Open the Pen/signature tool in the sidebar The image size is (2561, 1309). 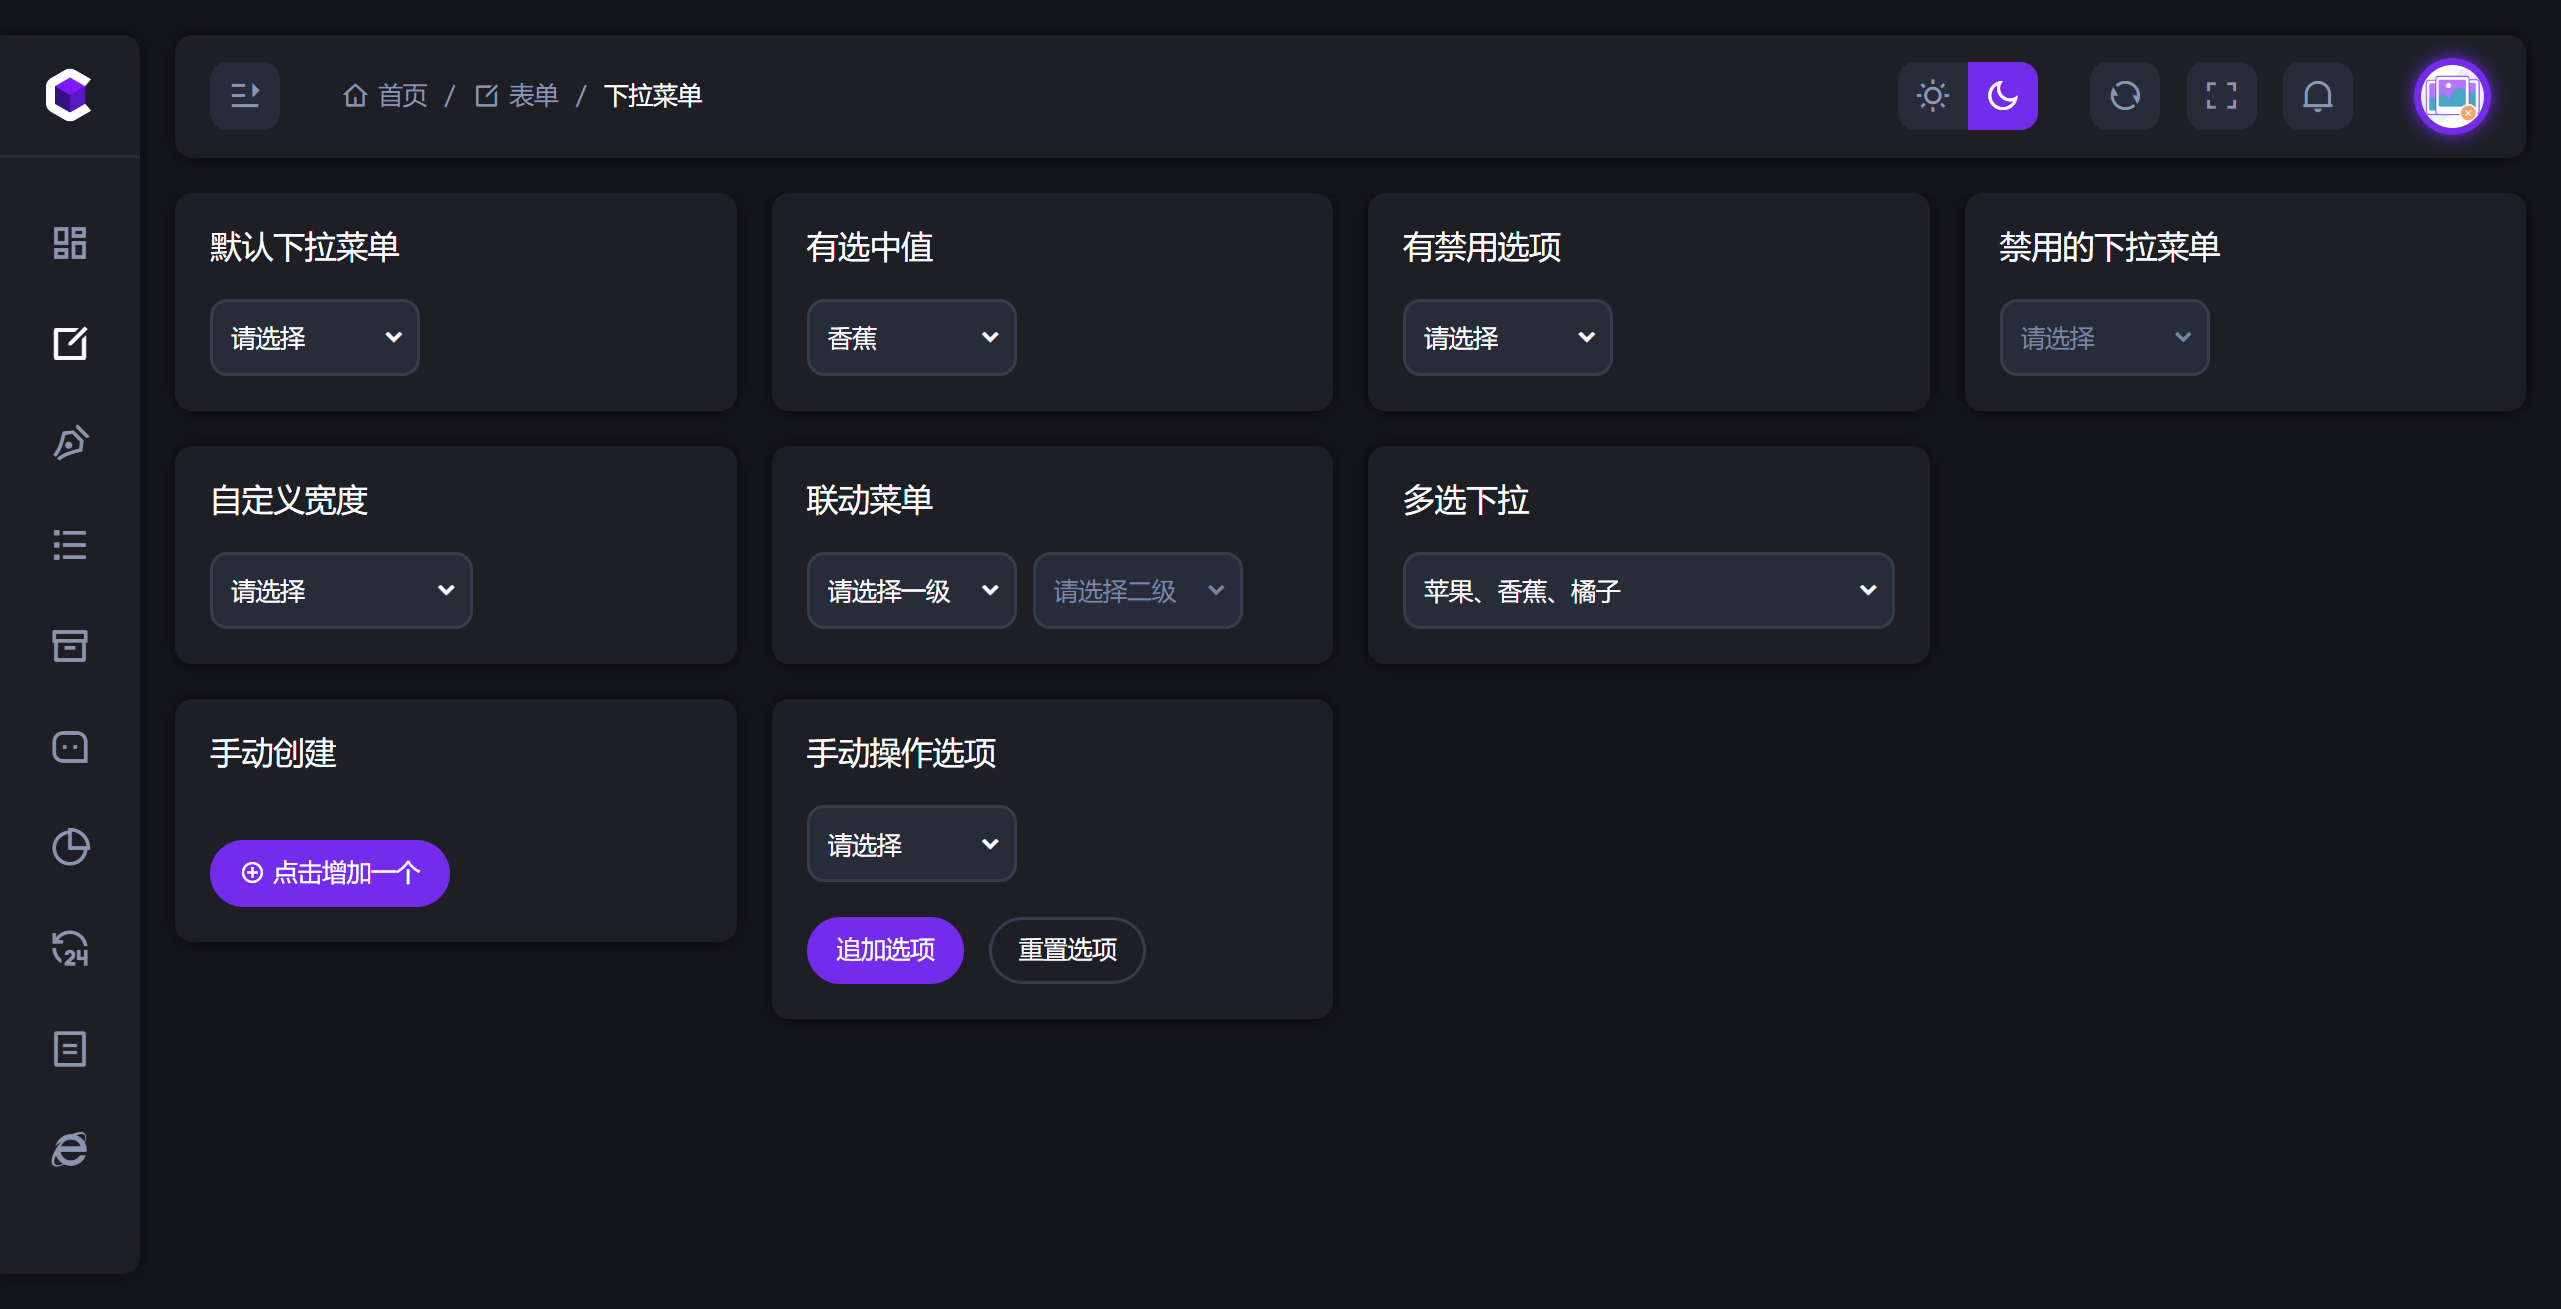pyautogui.click(x=69, y=443)
